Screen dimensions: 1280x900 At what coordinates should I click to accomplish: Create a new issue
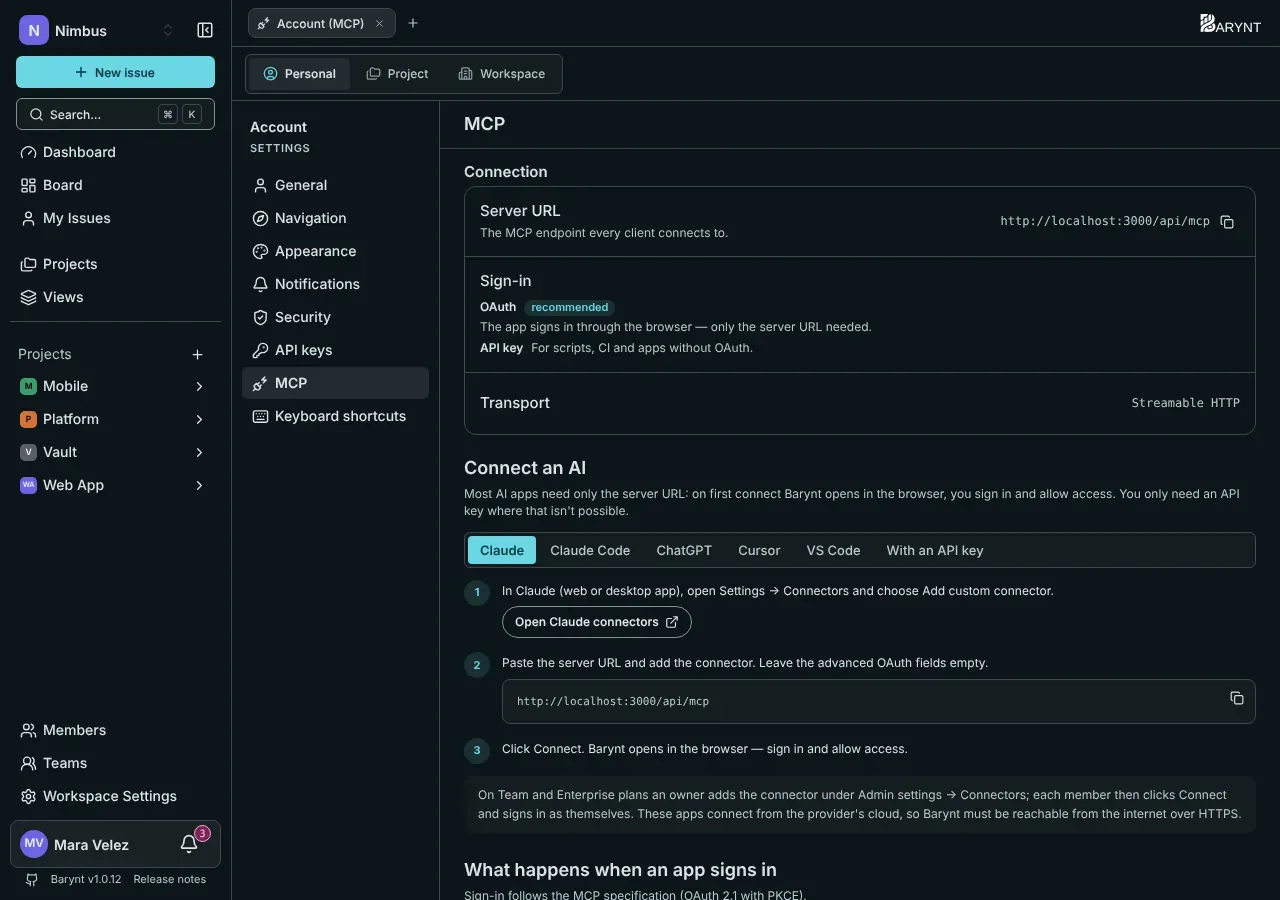(x=115, y=72)
